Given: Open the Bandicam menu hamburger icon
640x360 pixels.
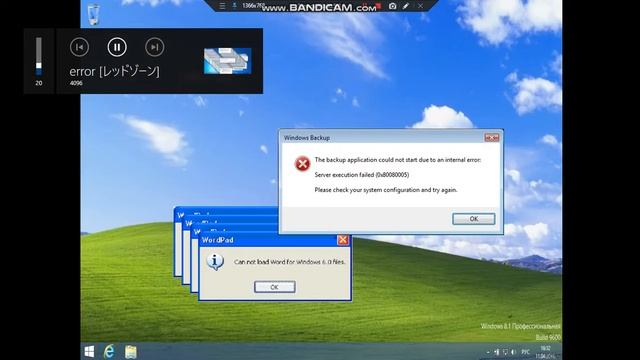Looking at the screenshot, I should click(222, 6).
